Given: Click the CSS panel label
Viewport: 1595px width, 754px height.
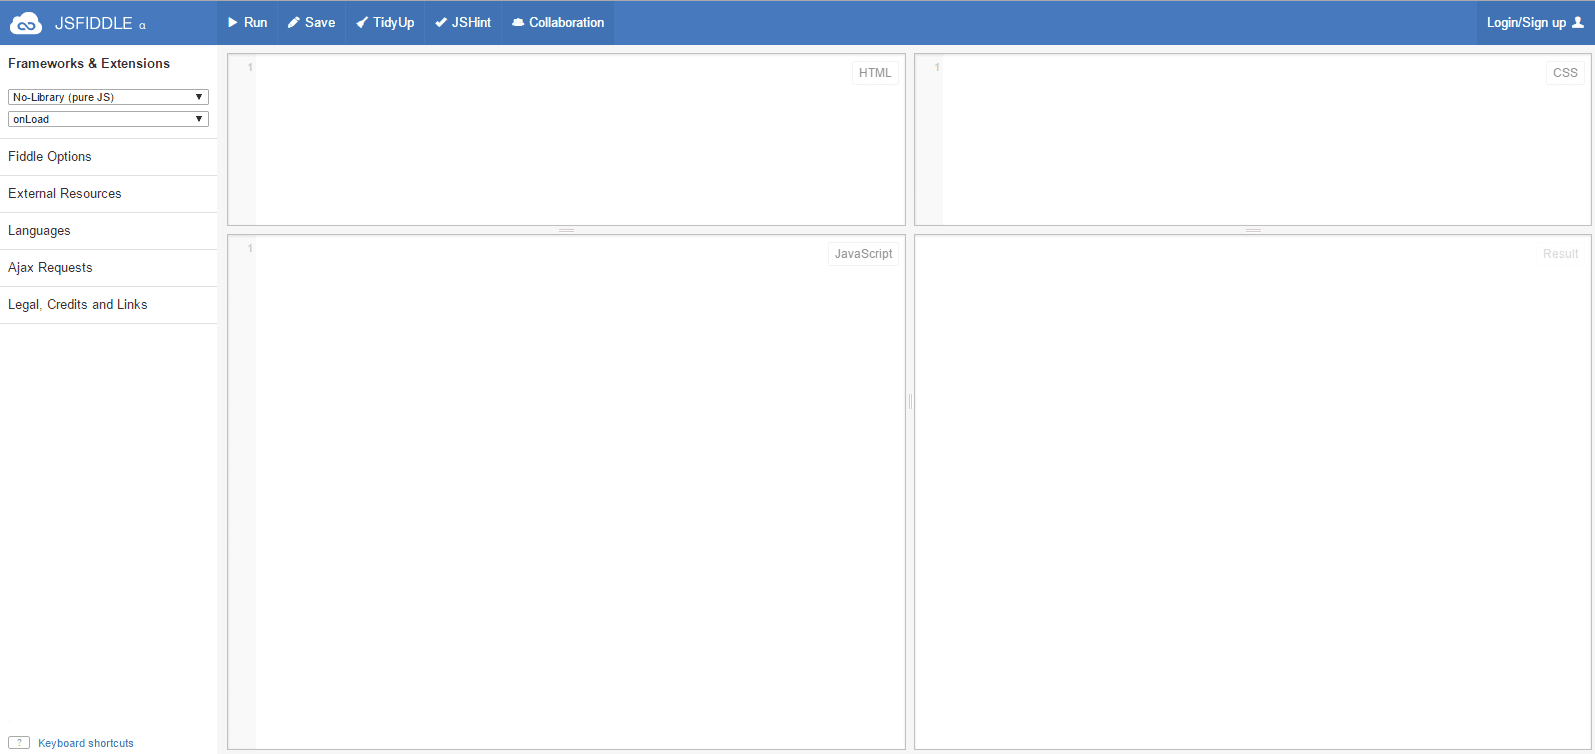Looking at the screenshot, I should pyautogui.click(x=1565, y=73).
